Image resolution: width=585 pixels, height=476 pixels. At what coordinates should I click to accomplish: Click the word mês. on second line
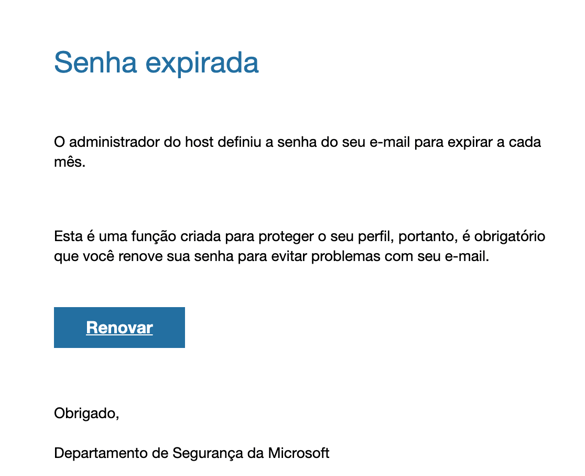70,162
